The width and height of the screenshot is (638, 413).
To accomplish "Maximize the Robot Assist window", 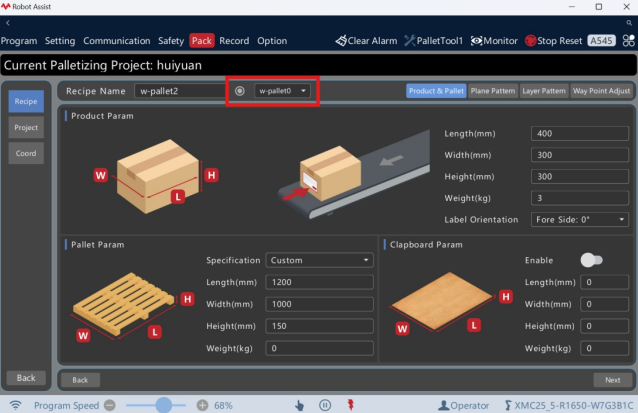I will click(599, 7).
